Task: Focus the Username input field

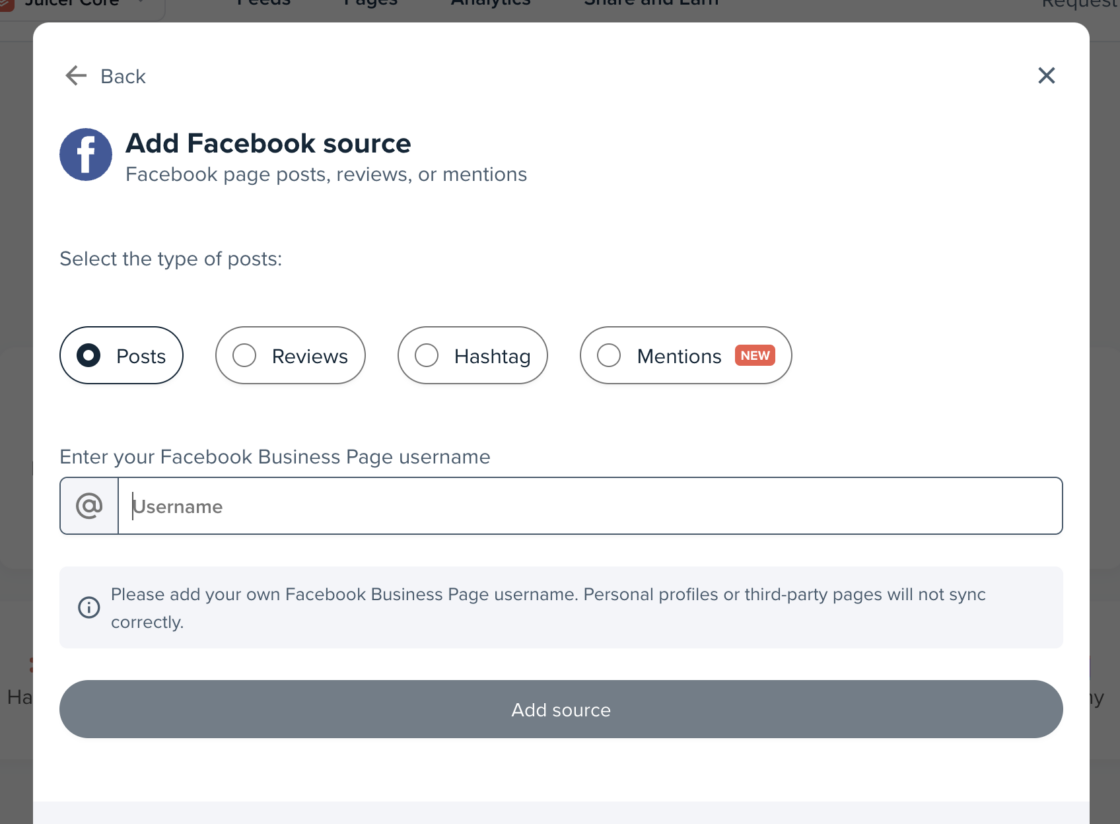Action: [590, 506]
